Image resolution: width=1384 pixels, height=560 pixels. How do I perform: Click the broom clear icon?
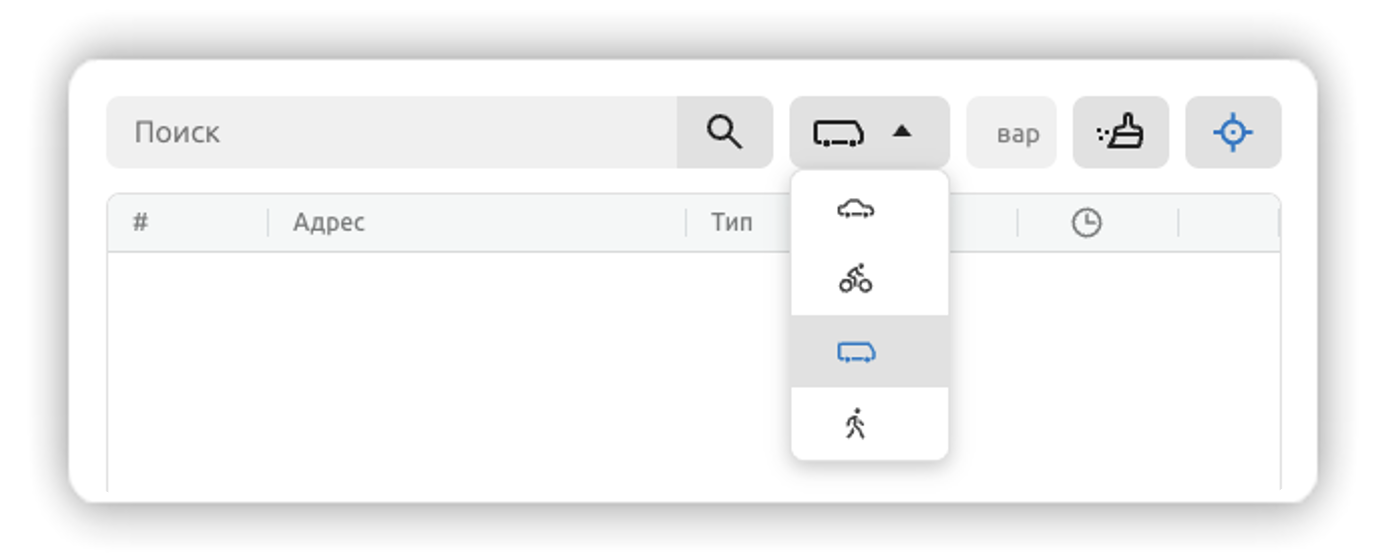pos(1121,132)
